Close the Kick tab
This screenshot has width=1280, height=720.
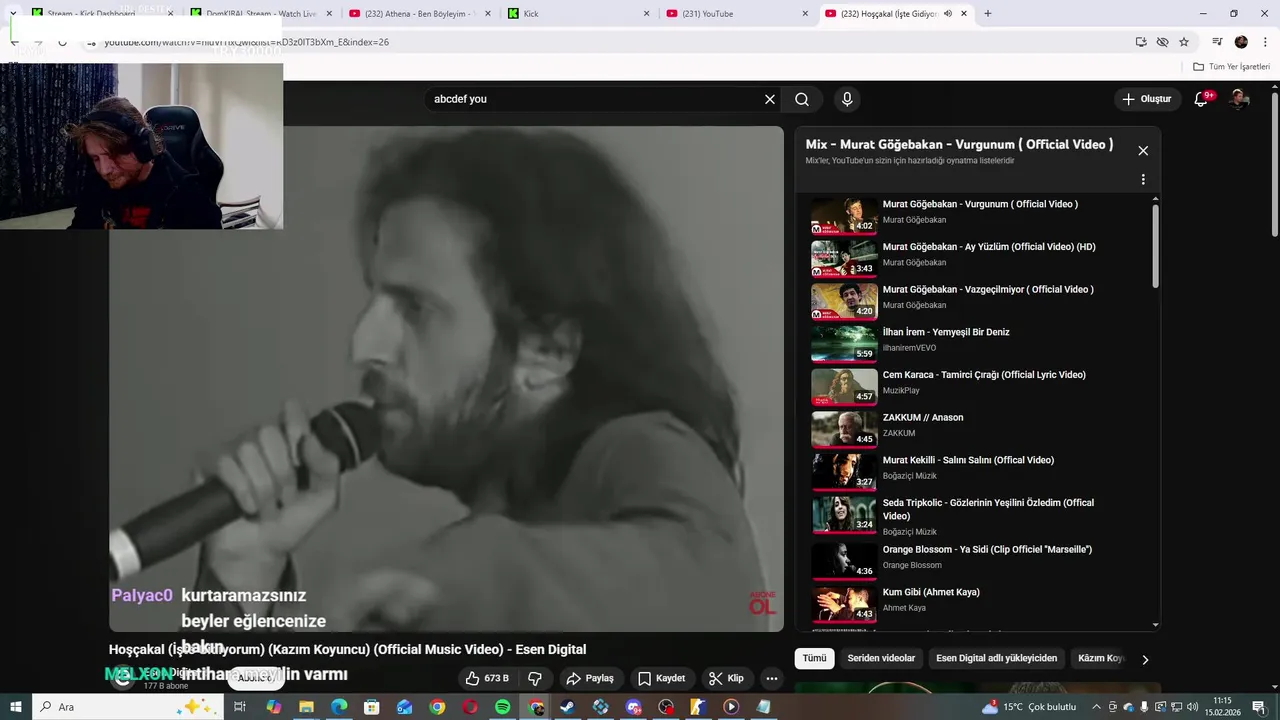click(x=646, y=14)
